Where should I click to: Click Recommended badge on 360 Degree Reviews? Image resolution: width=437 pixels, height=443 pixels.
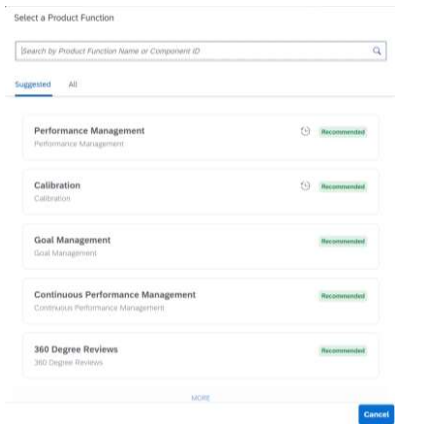(x=343, y=351)
